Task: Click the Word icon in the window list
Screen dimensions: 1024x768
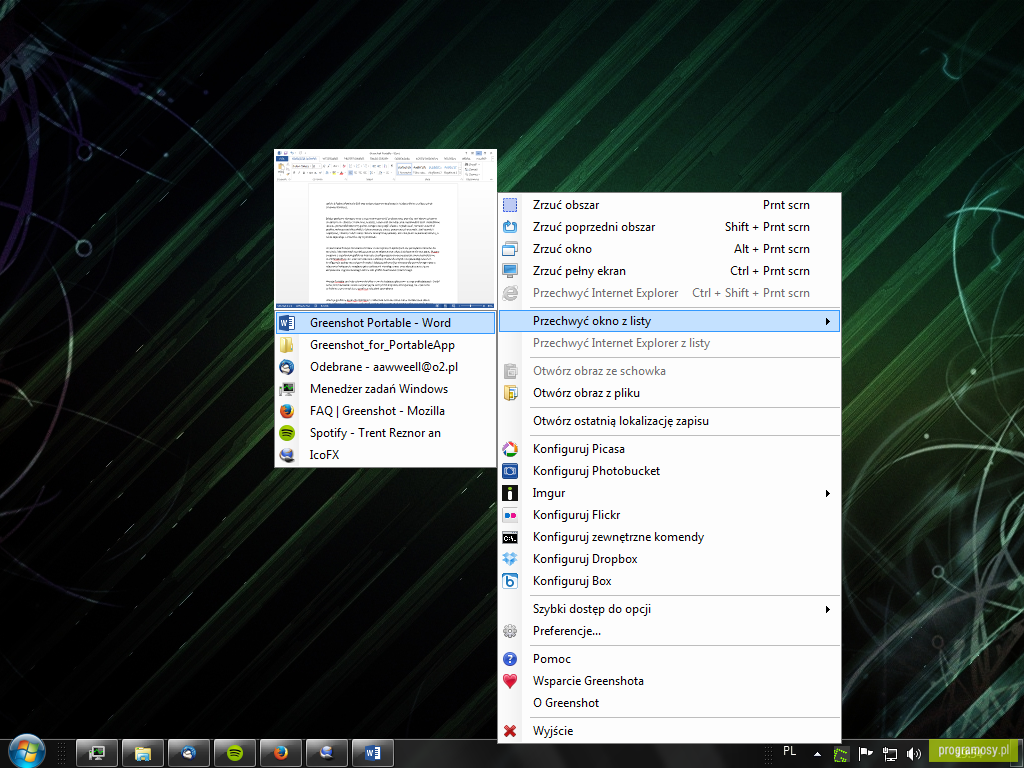Action: click(287, 323)
